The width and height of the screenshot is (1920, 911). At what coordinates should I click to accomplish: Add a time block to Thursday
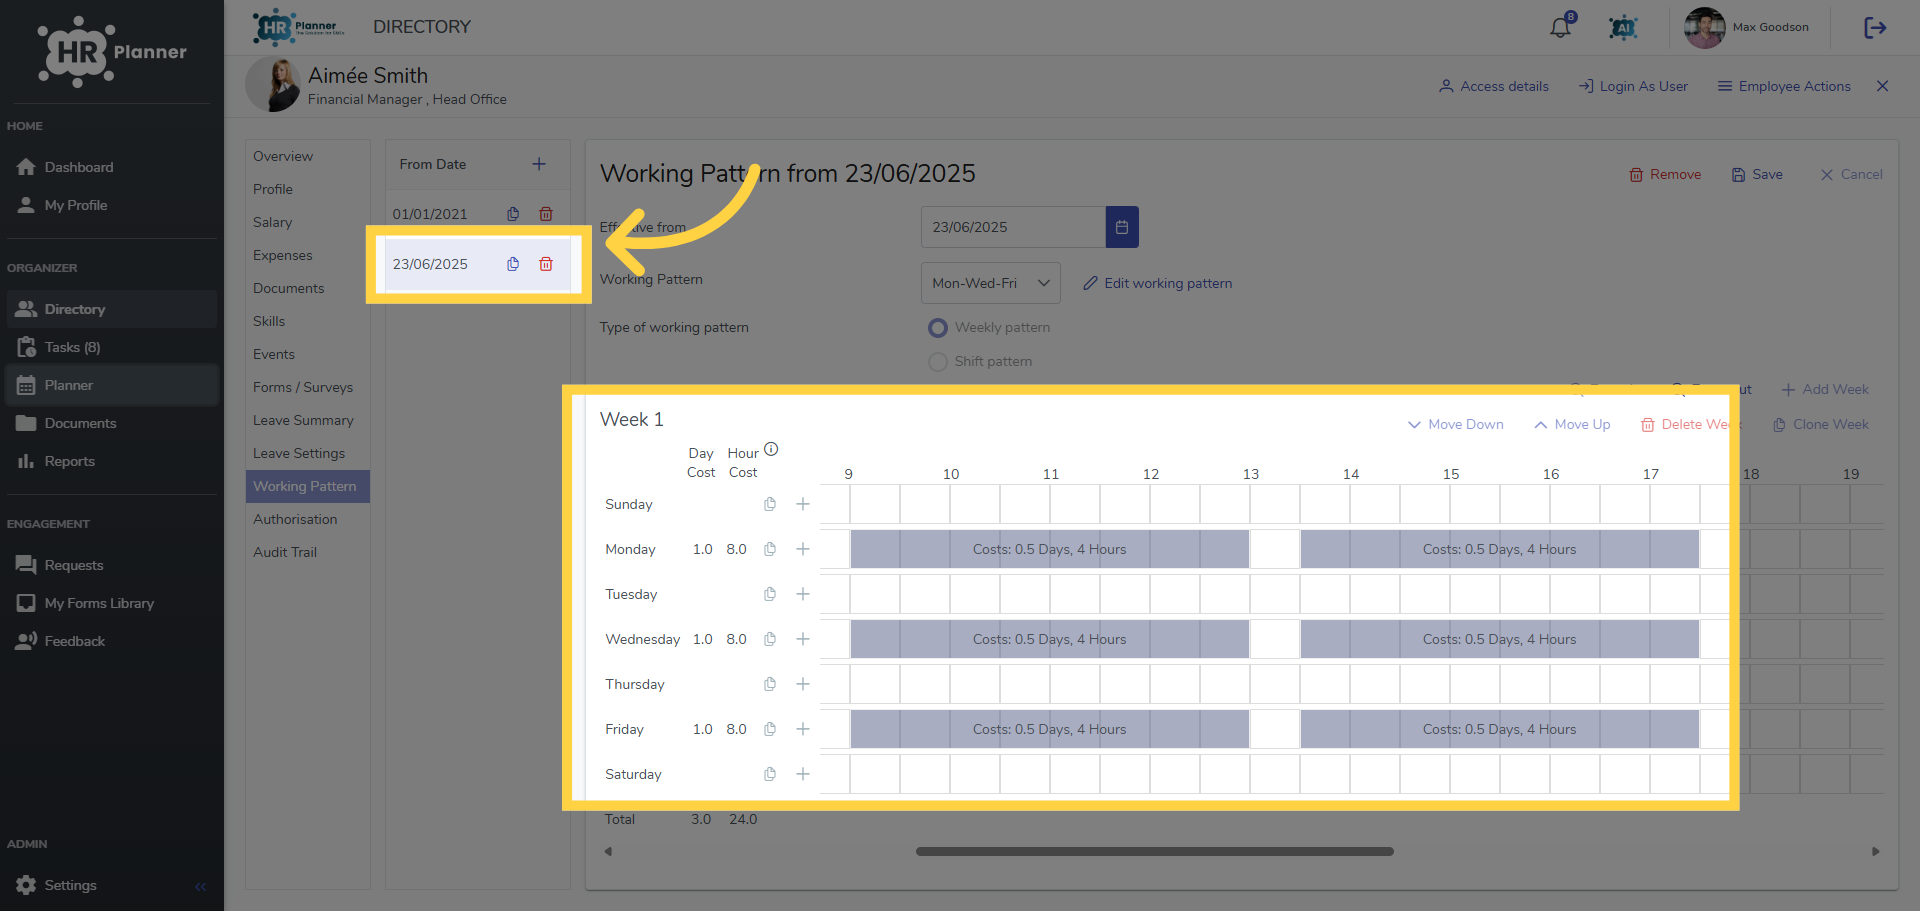(803, 684)
